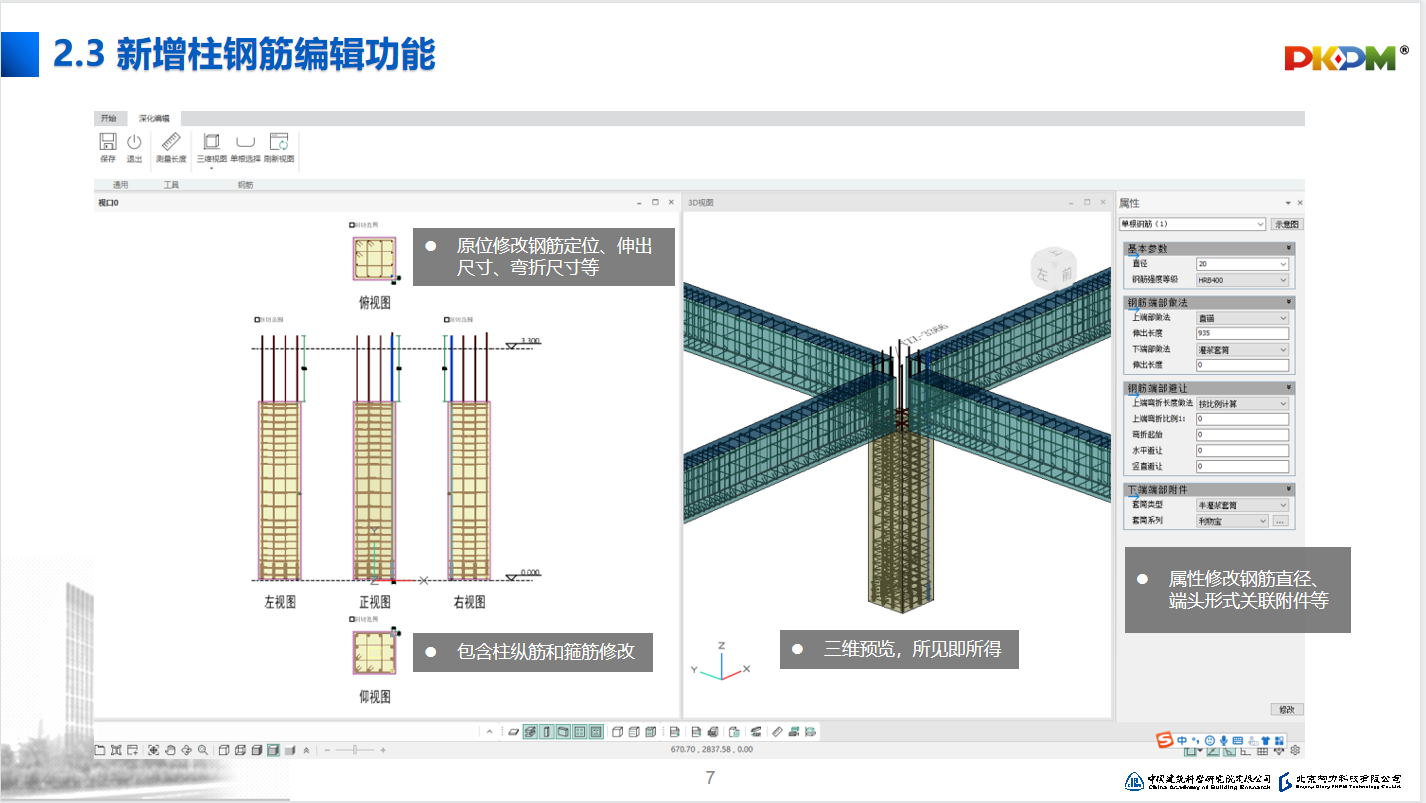
Task: Click the coordinates readout 670.70, 2837.58, 0.00
Action: click(x=712, y=749)
